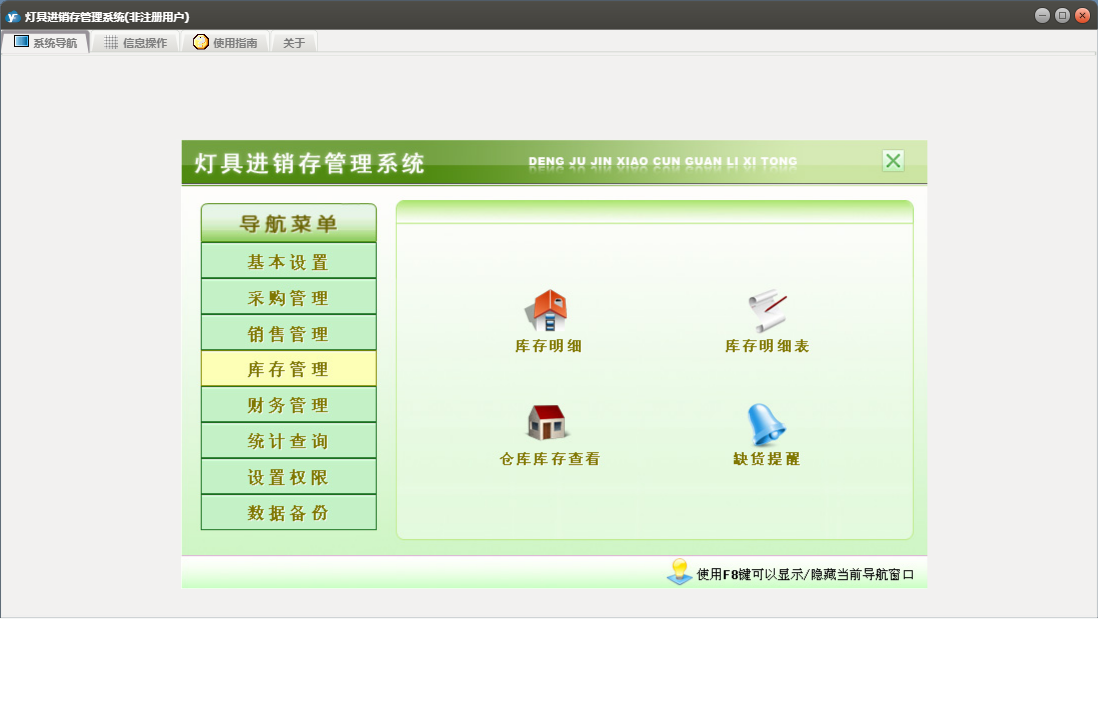Select 数据备份 in navigation menu
This screenshot has height=713, width=1098.
pyautogui.click(x=289, y=513)
